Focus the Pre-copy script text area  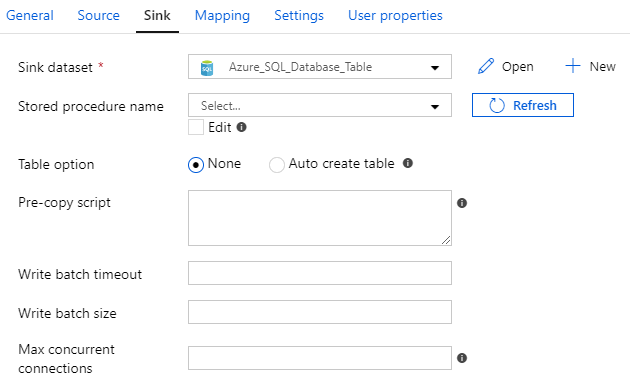(x=320, y=218)
